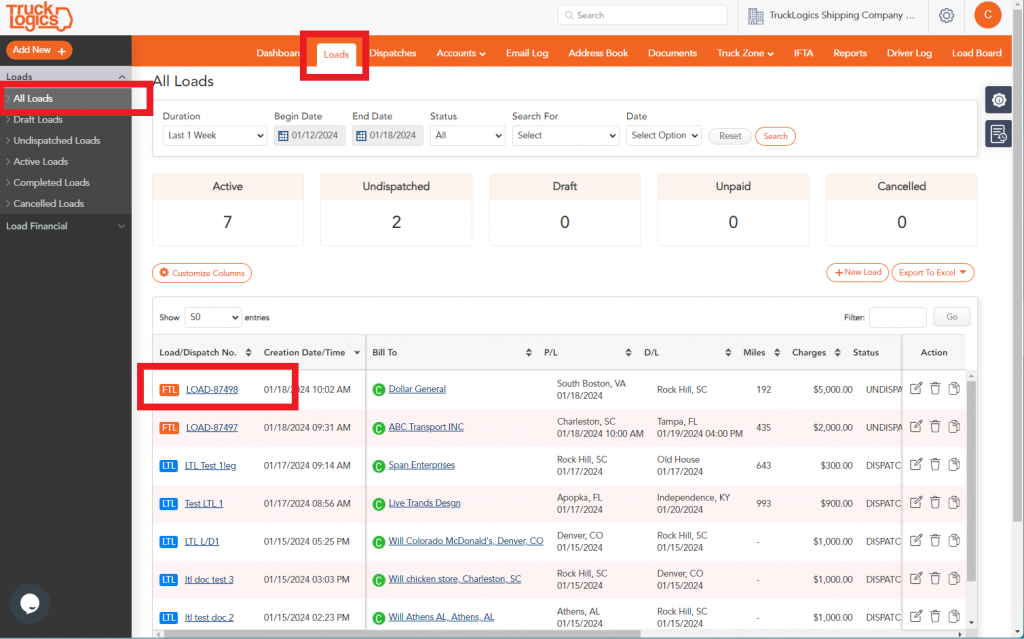Open the ABC Transport INC link

click(426, 427)
